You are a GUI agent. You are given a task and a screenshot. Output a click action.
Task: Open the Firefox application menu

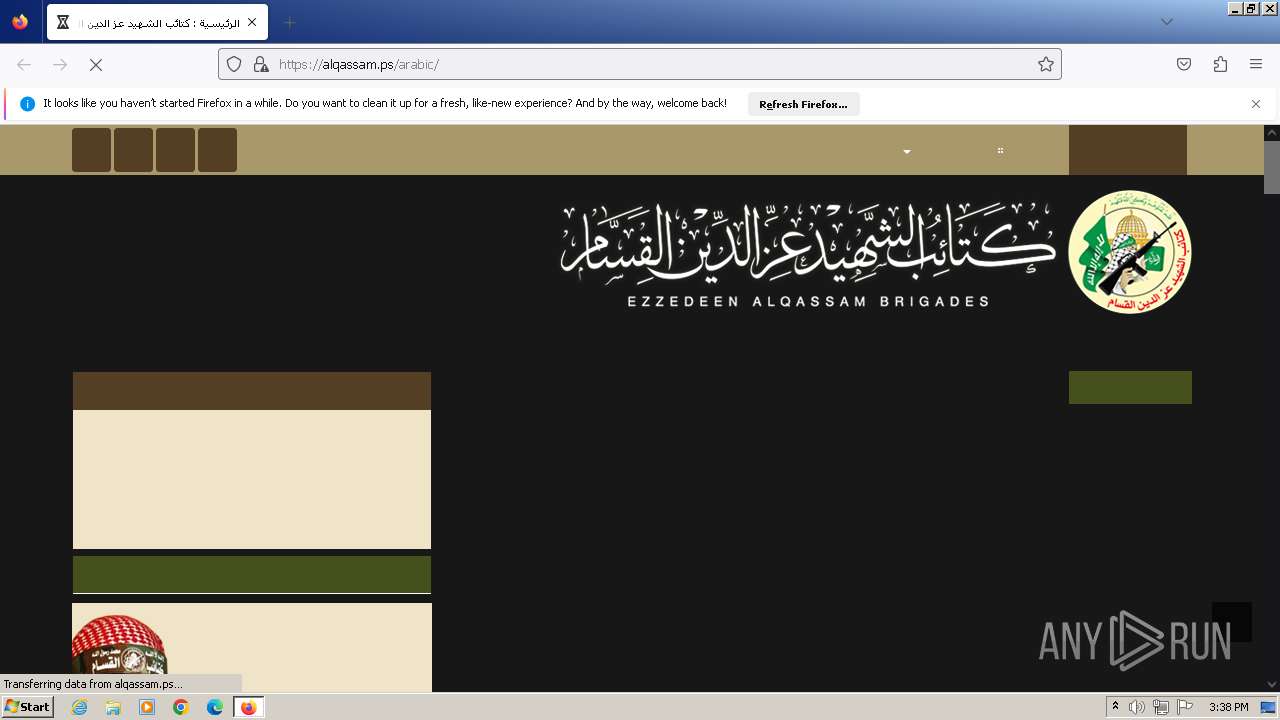1256,64
